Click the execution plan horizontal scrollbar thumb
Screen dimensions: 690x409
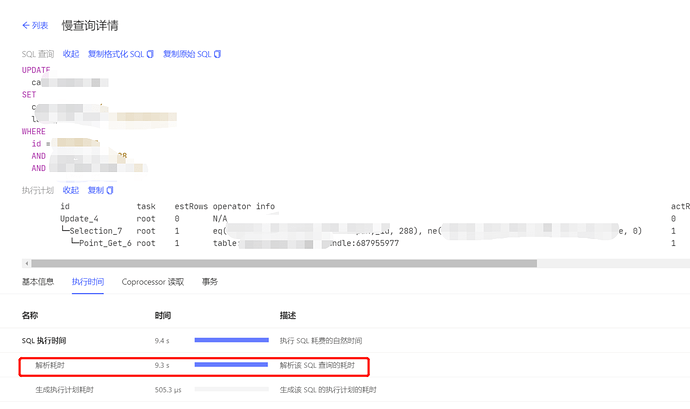[284, 263]
